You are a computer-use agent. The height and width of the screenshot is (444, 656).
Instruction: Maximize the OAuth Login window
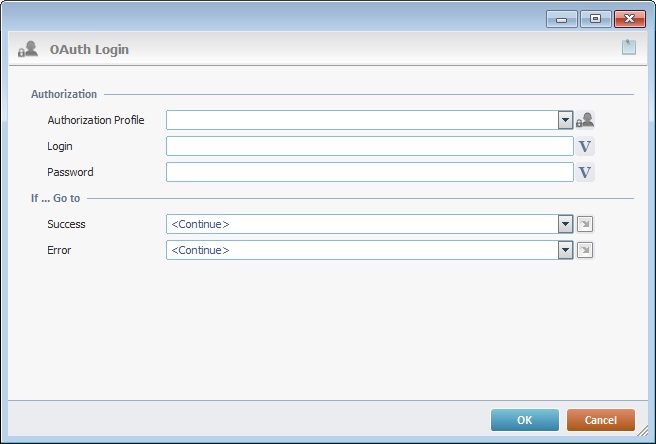(x=595, y=19)
